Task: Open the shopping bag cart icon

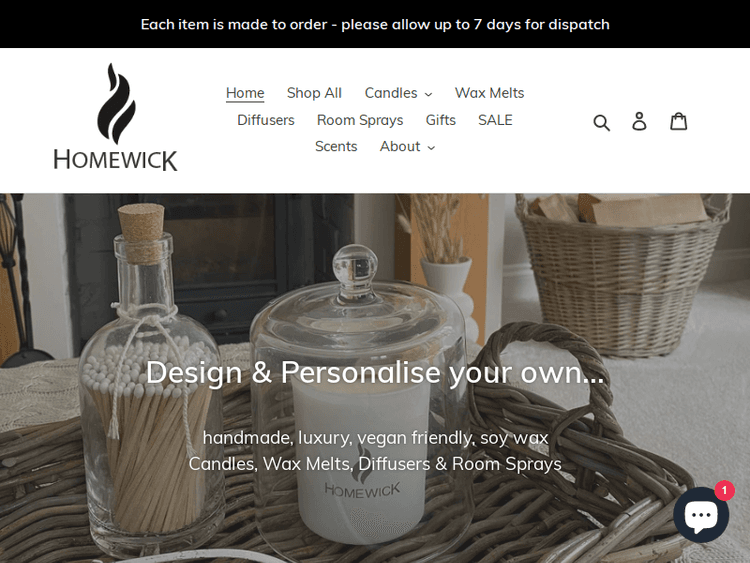Action: (x=678, y=121)
